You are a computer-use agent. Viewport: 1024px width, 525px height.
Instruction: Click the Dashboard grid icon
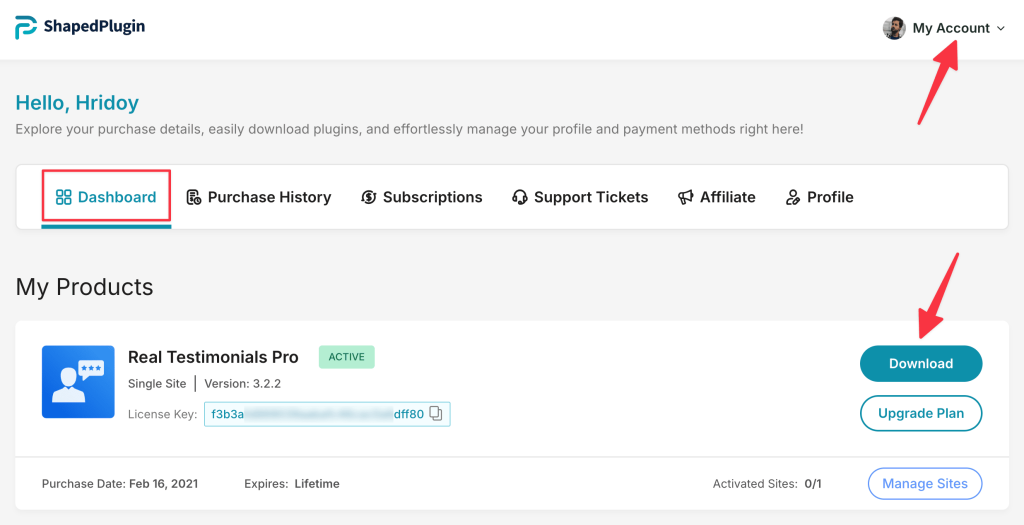[63, 197]
